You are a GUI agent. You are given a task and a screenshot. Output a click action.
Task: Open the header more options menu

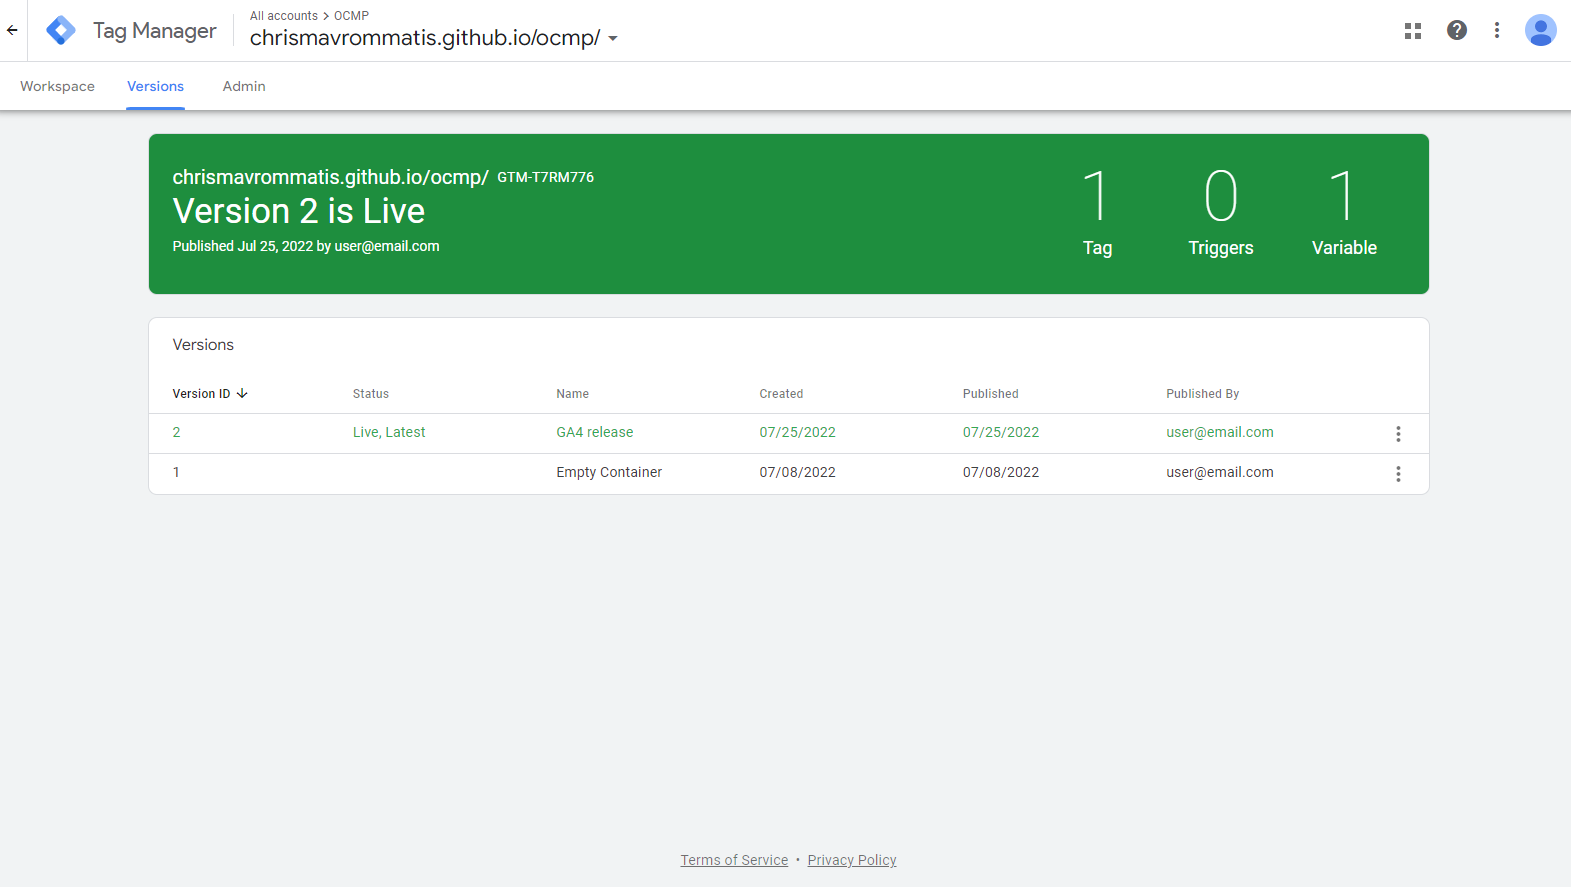tap(1497, 30)
